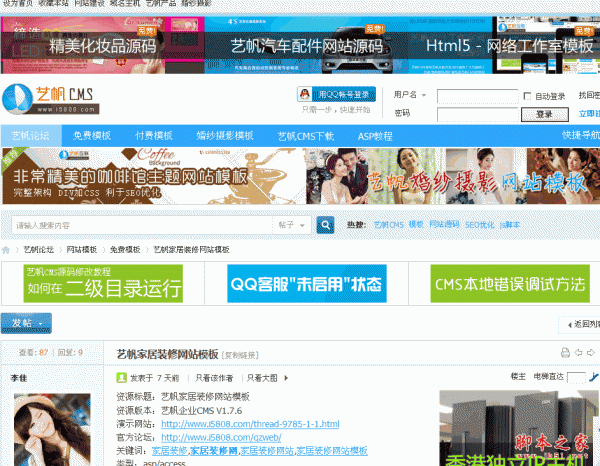Click the 只看该作者 link
Viewport: 600px width, 466px height.
coord(214,378)
